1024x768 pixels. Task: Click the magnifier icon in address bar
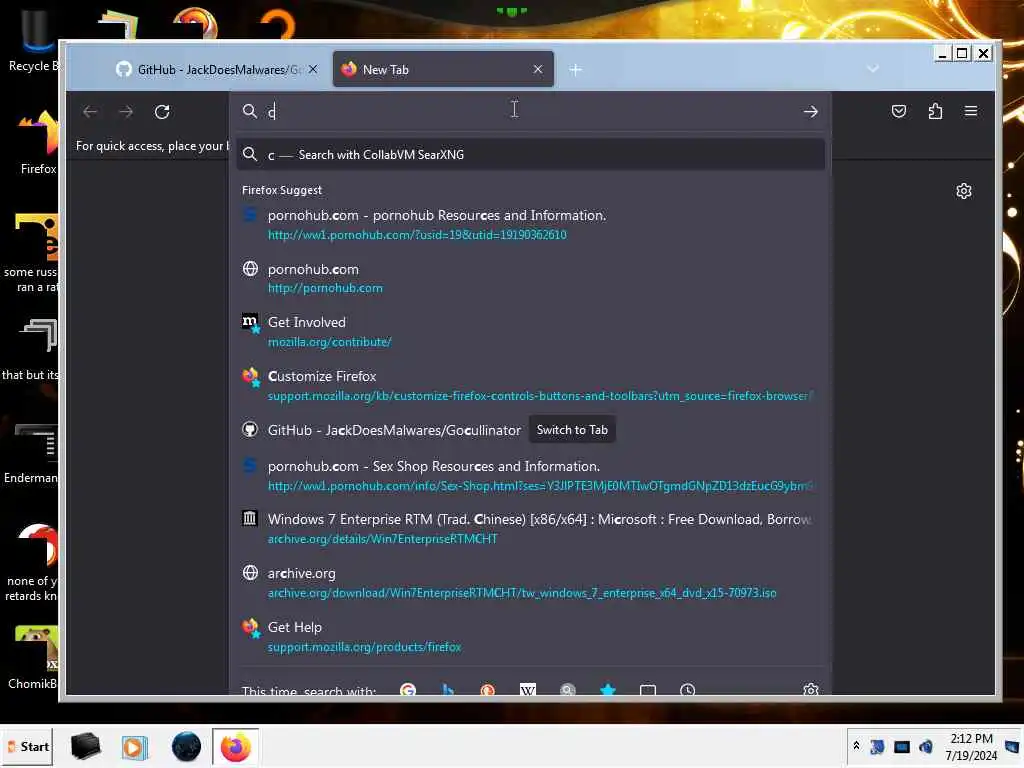click(249, 111)
